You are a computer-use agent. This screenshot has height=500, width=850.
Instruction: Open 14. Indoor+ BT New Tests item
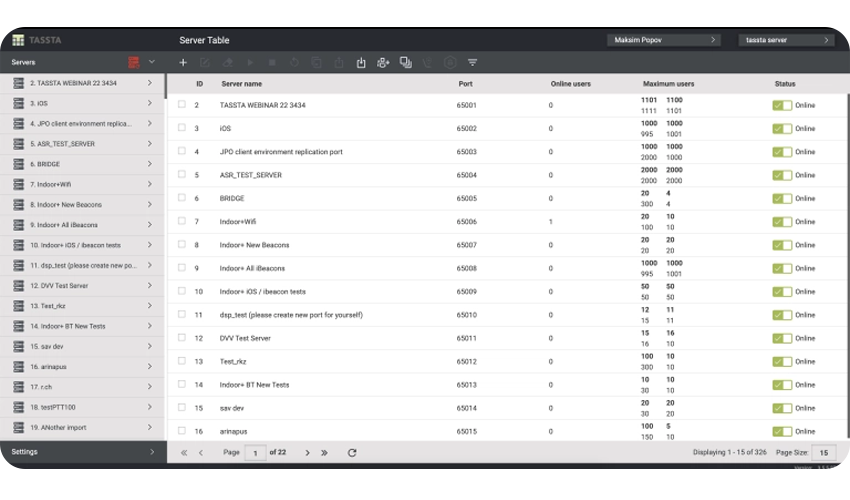click(82, 326)
